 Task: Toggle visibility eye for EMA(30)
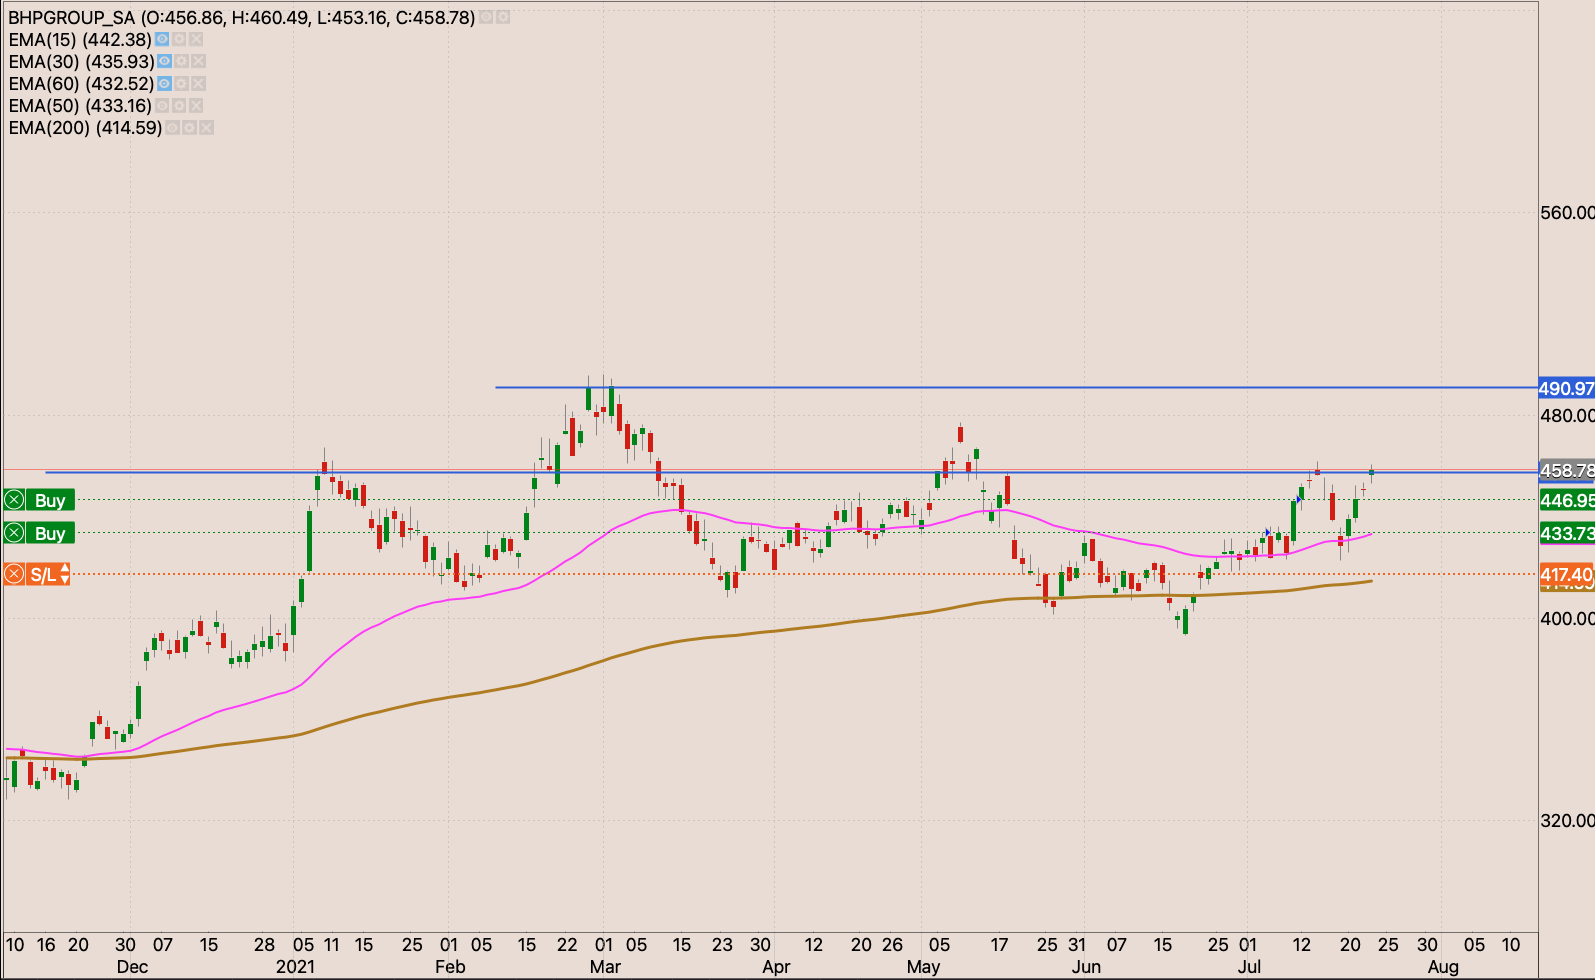point(165,62)
